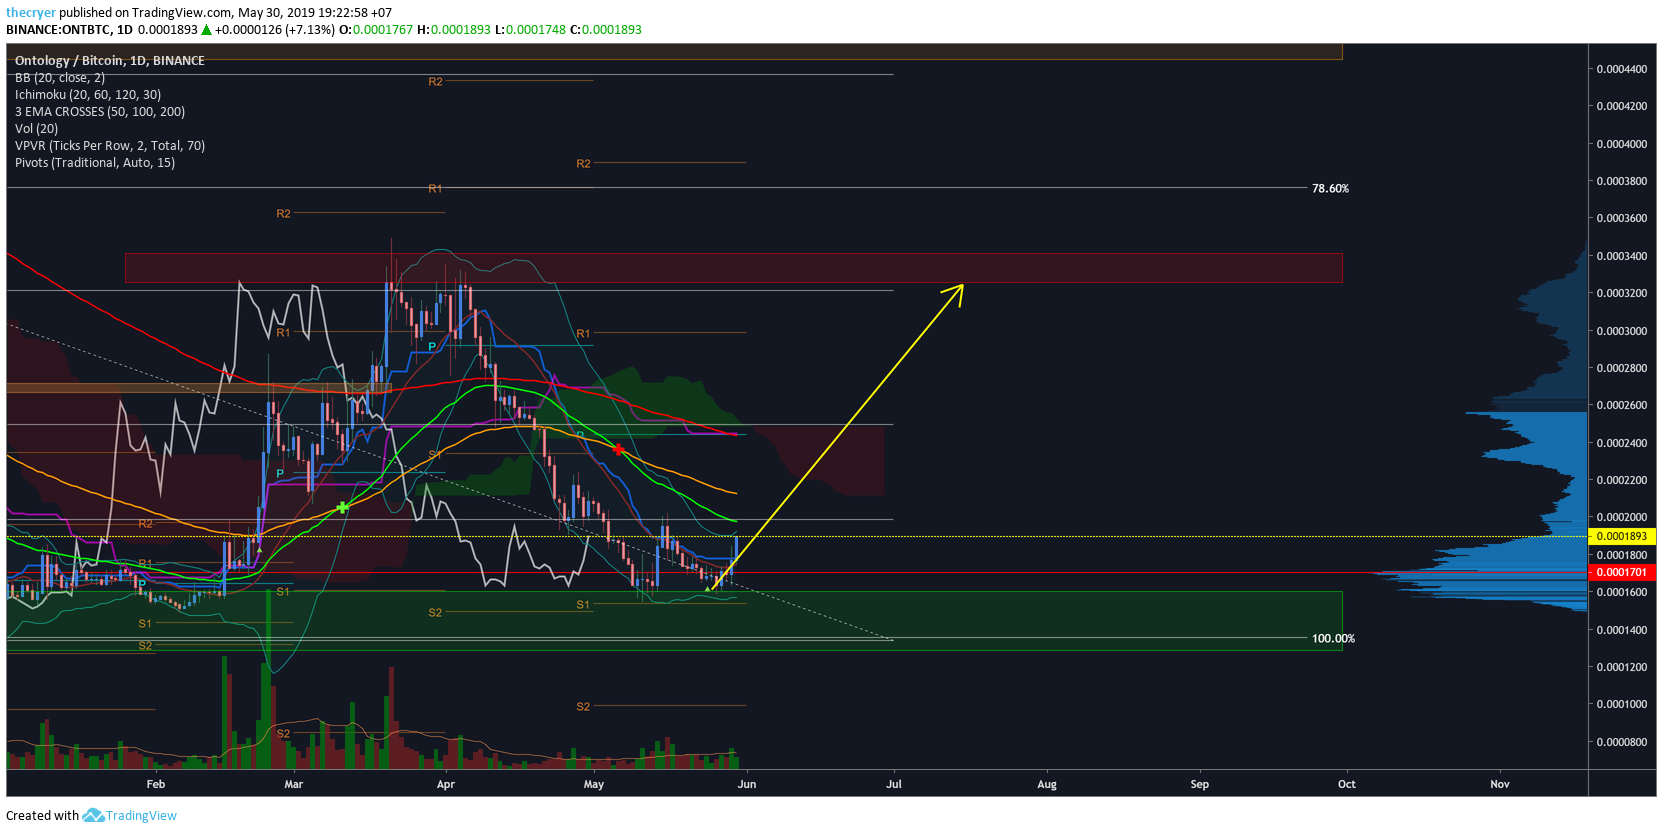This screenshot has width=1663, height=833.
Task: Click the TradingView logo icon
Action: tap(93, 815)
